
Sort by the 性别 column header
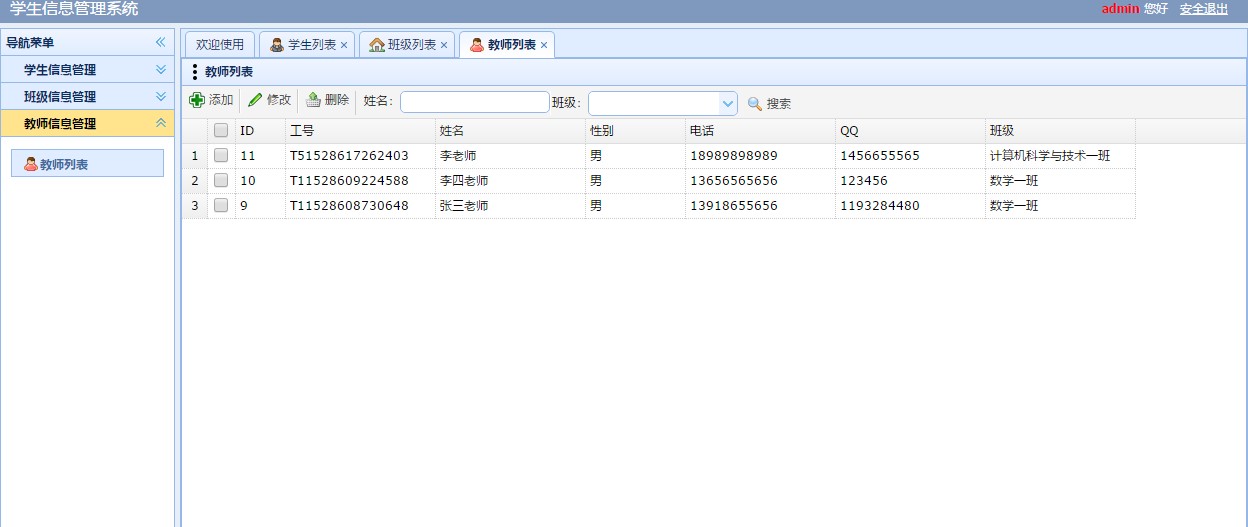635,131
